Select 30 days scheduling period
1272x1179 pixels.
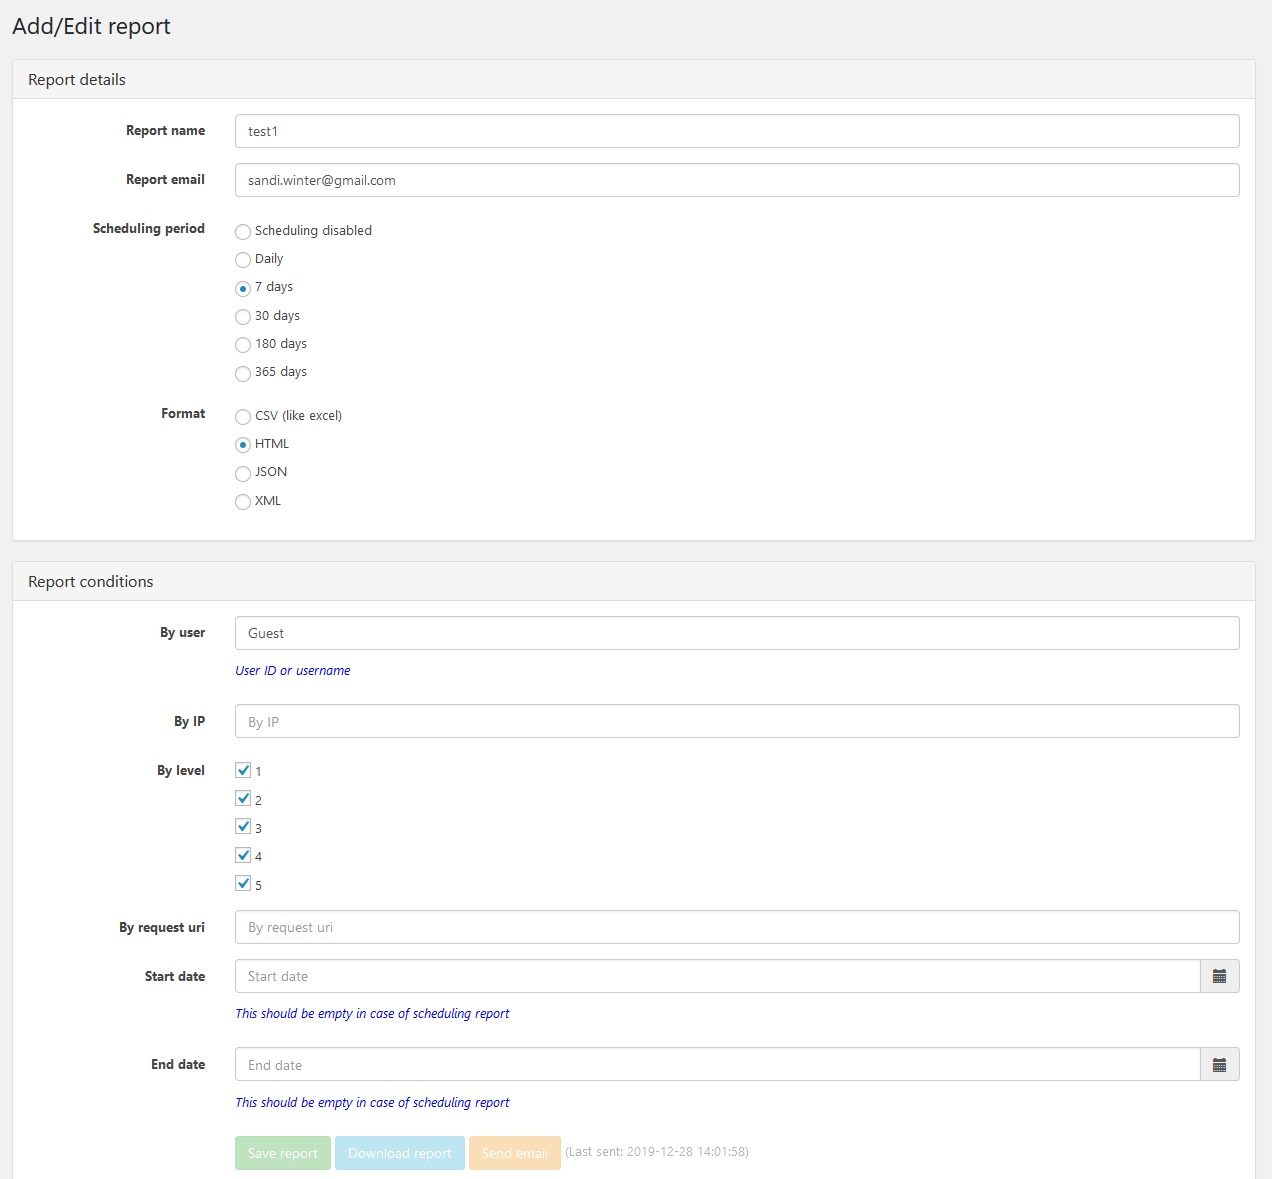pos(243,317)
